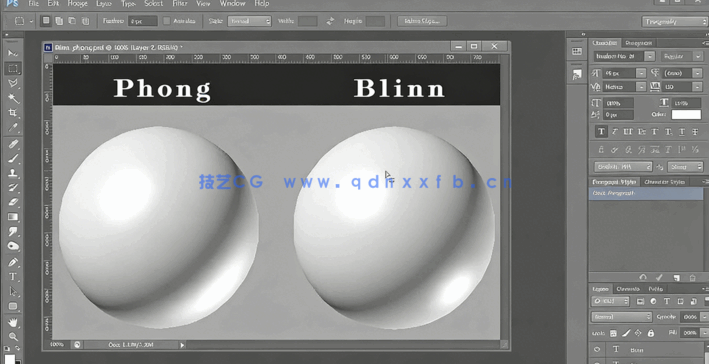709x364 pixels.
Task: Select the History Brush tool
Action: (x=13, y=187)
